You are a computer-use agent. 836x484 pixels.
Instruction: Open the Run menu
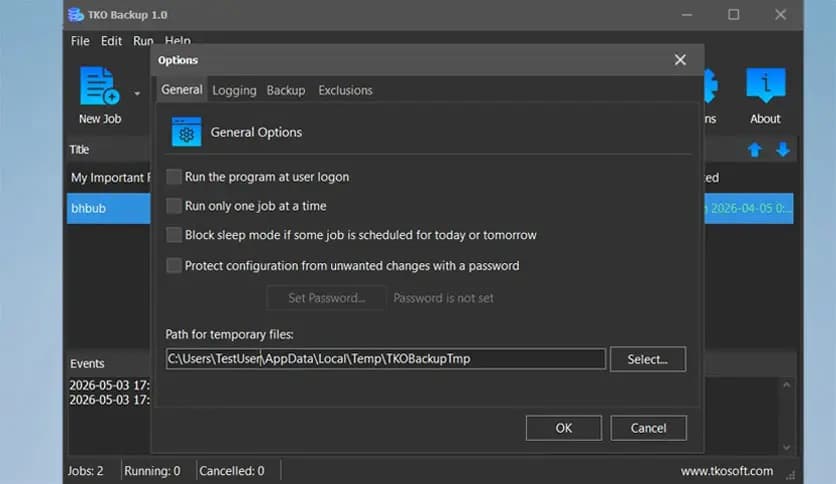coord(143,41)
